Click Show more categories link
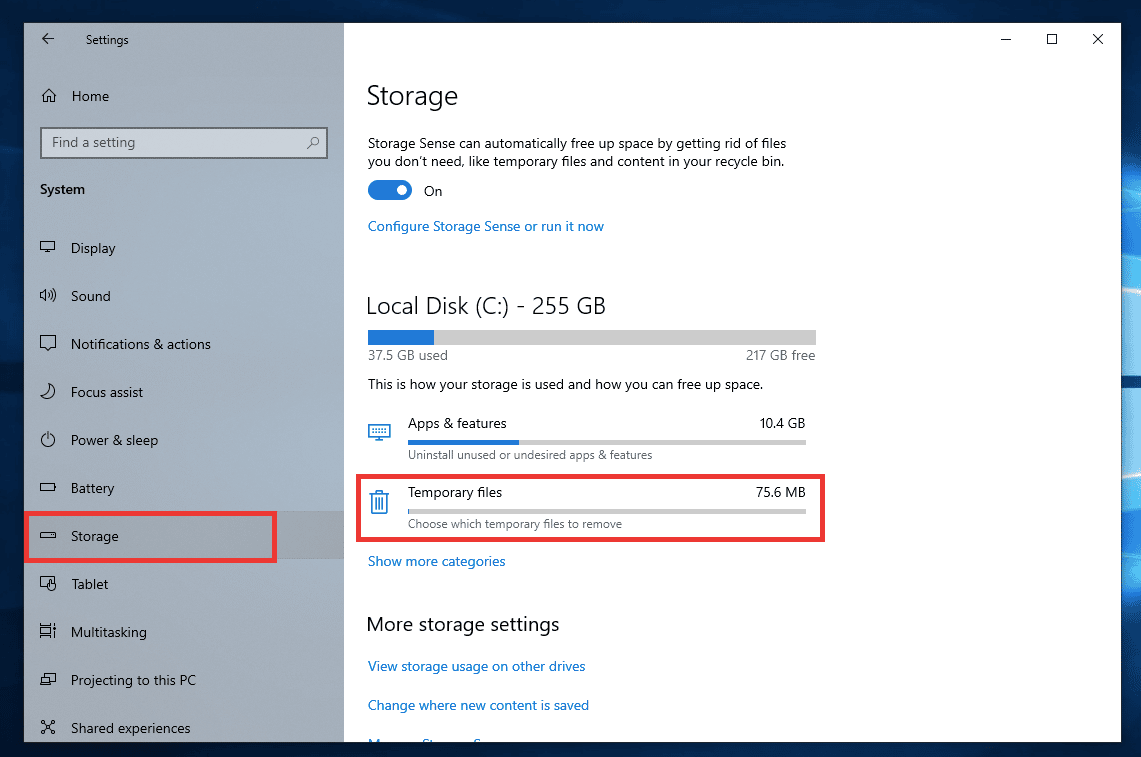 [x=437, y=561]
